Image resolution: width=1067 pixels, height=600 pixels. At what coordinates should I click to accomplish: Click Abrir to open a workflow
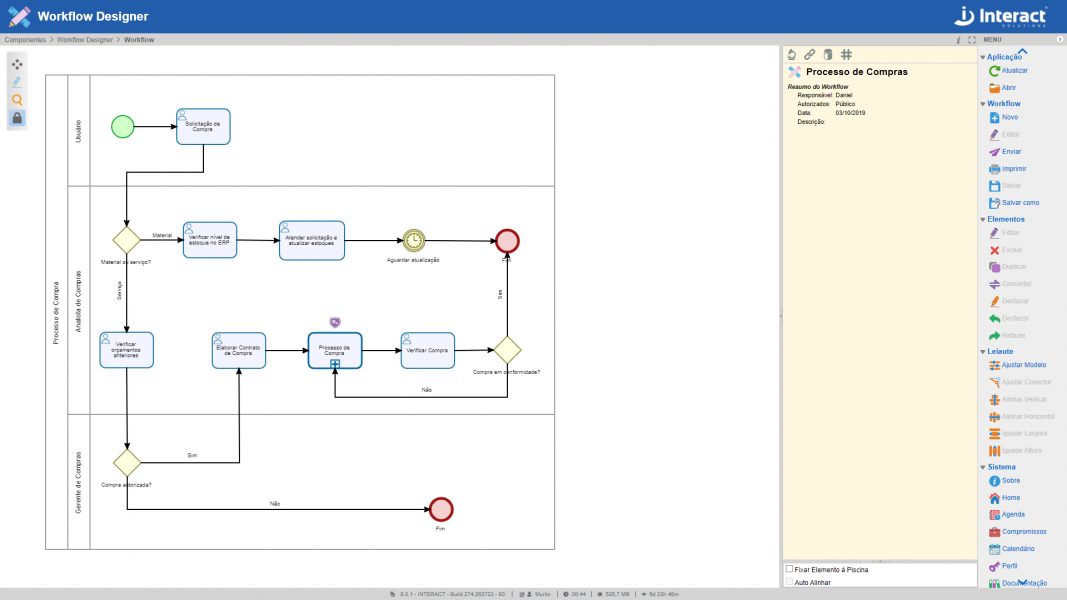point(1002,88)
